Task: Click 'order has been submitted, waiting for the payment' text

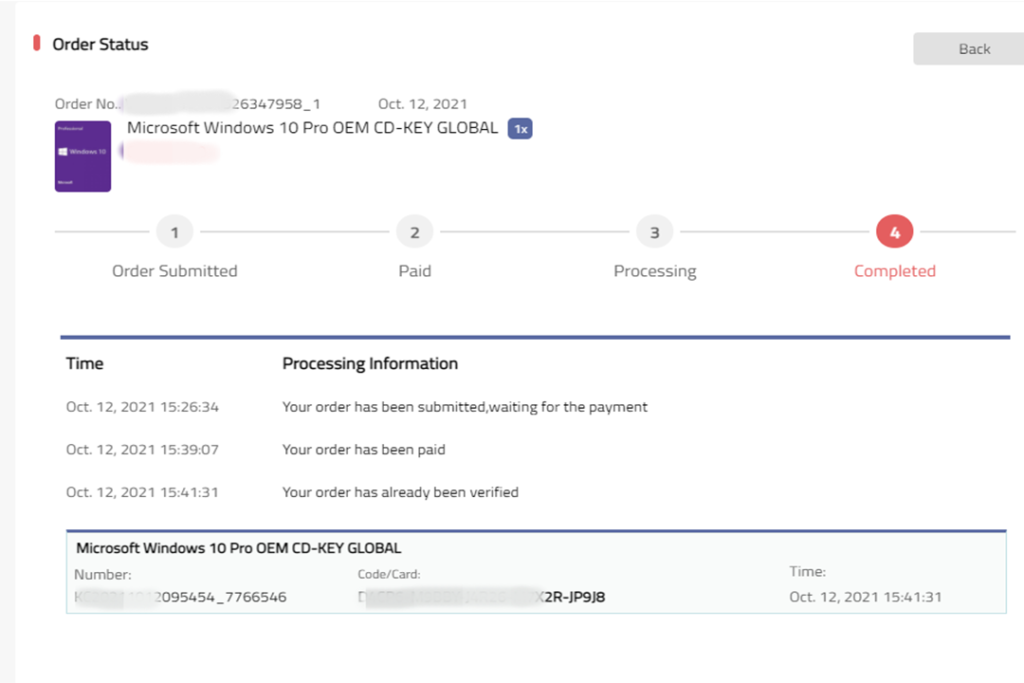Action: (465, 407)
